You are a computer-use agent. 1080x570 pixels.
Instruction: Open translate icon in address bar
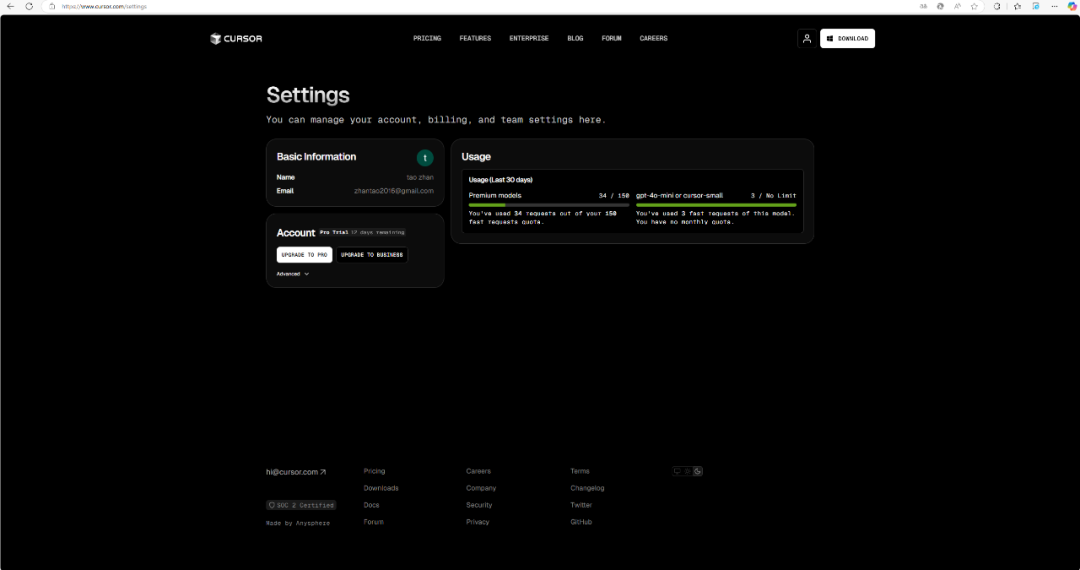click(923, 6)
